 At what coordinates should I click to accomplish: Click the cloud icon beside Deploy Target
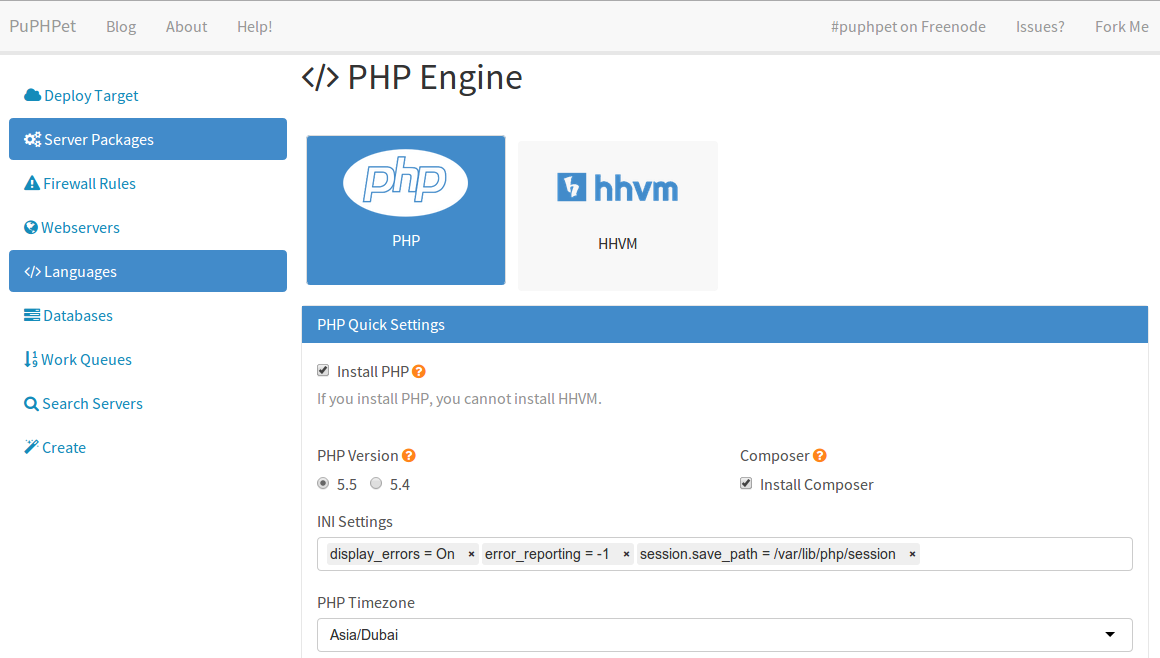click(x=32, y=95)
